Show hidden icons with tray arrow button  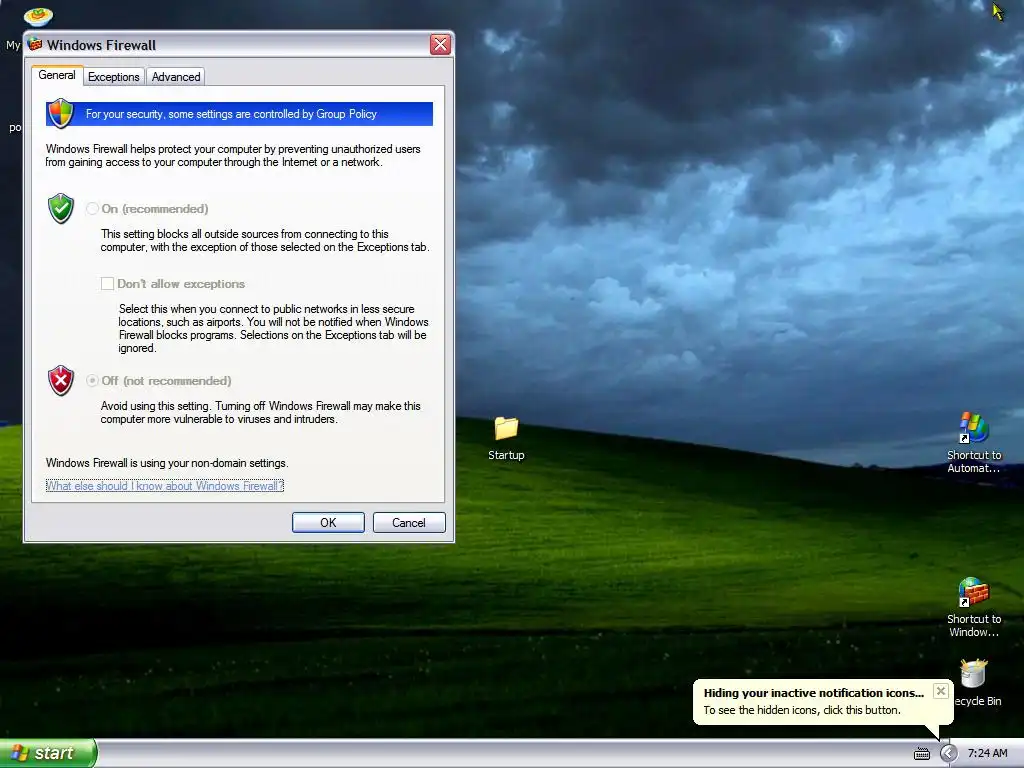click(x=948, y=754)
